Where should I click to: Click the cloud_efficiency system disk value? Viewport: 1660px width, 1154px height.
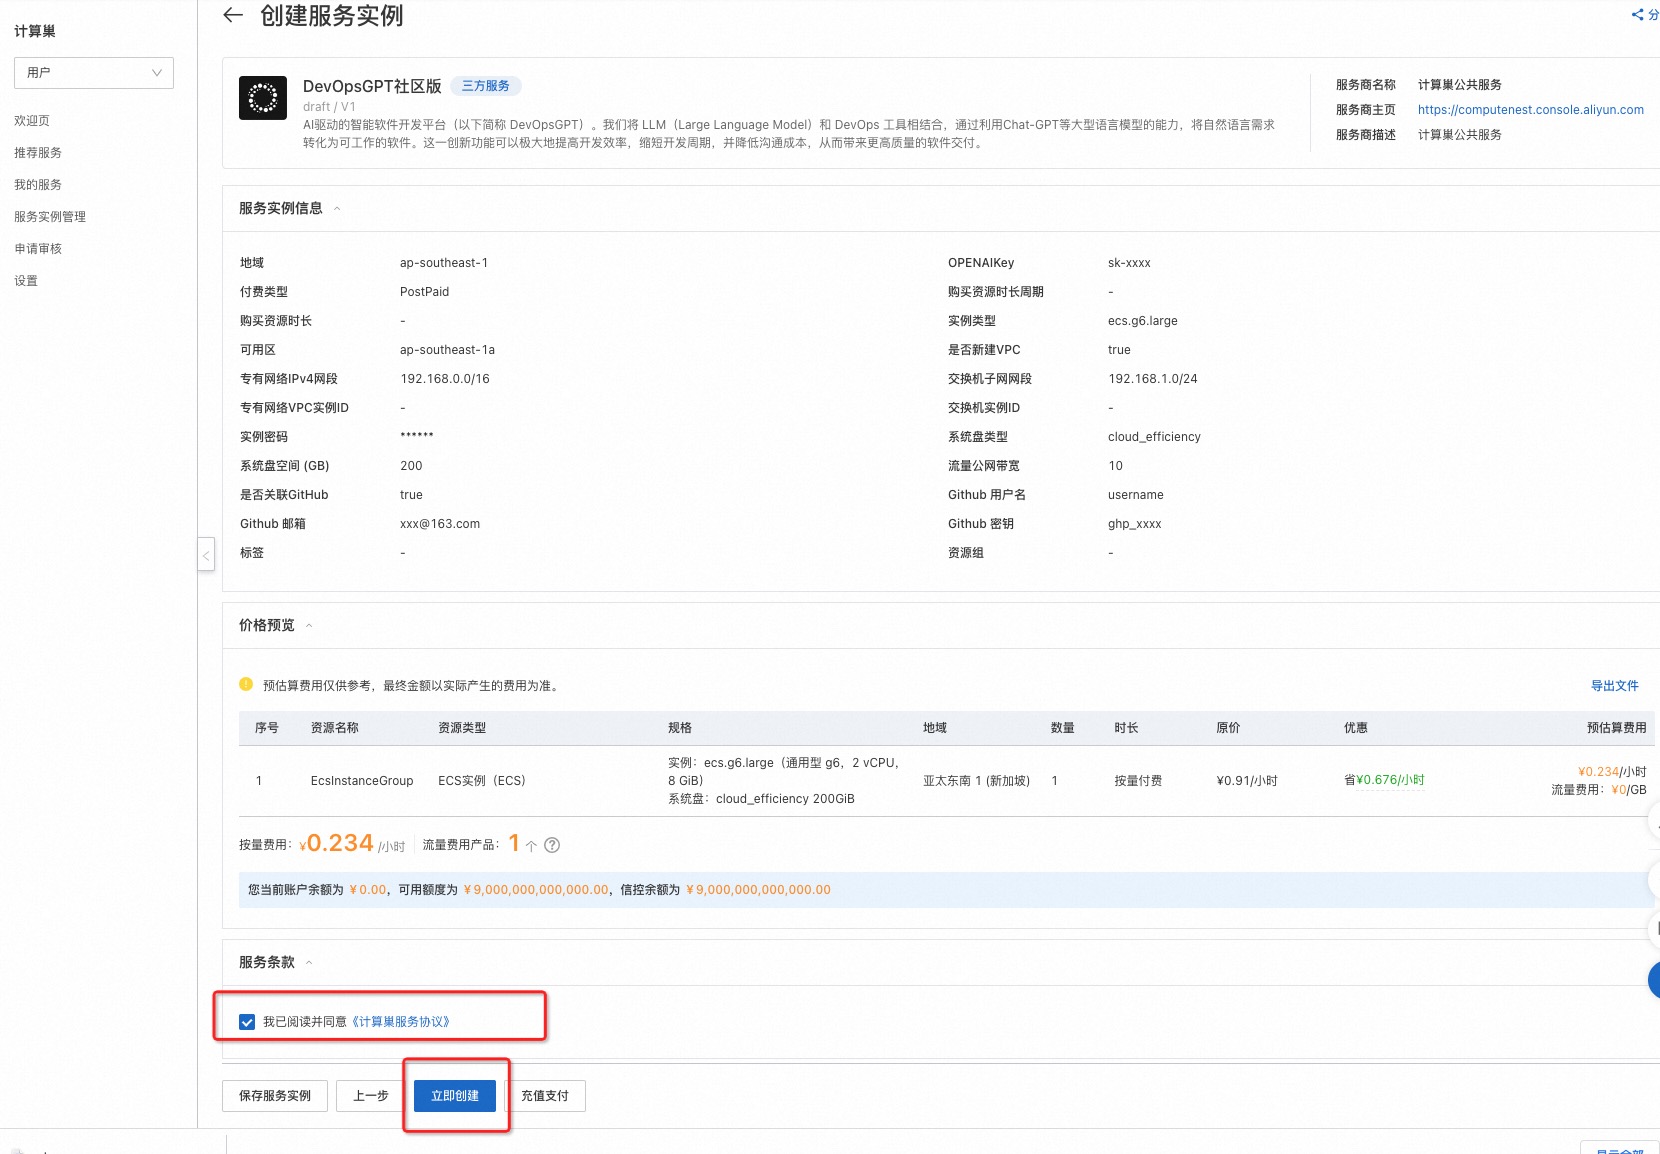tap(1154, 437)
